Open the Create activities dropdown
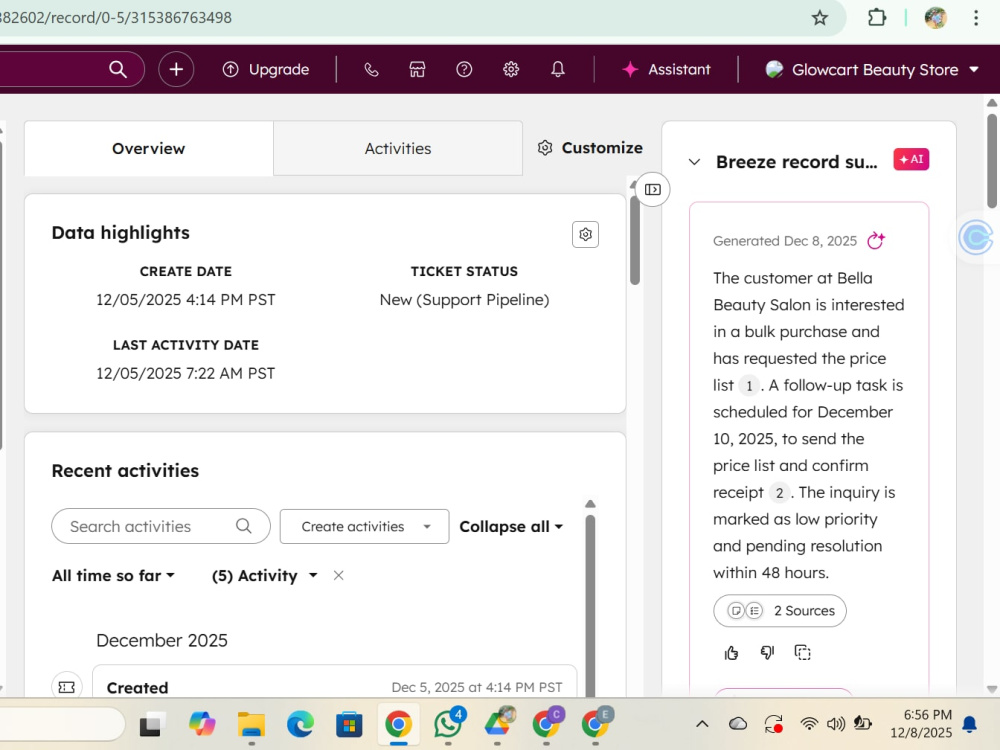 (364, 526)
